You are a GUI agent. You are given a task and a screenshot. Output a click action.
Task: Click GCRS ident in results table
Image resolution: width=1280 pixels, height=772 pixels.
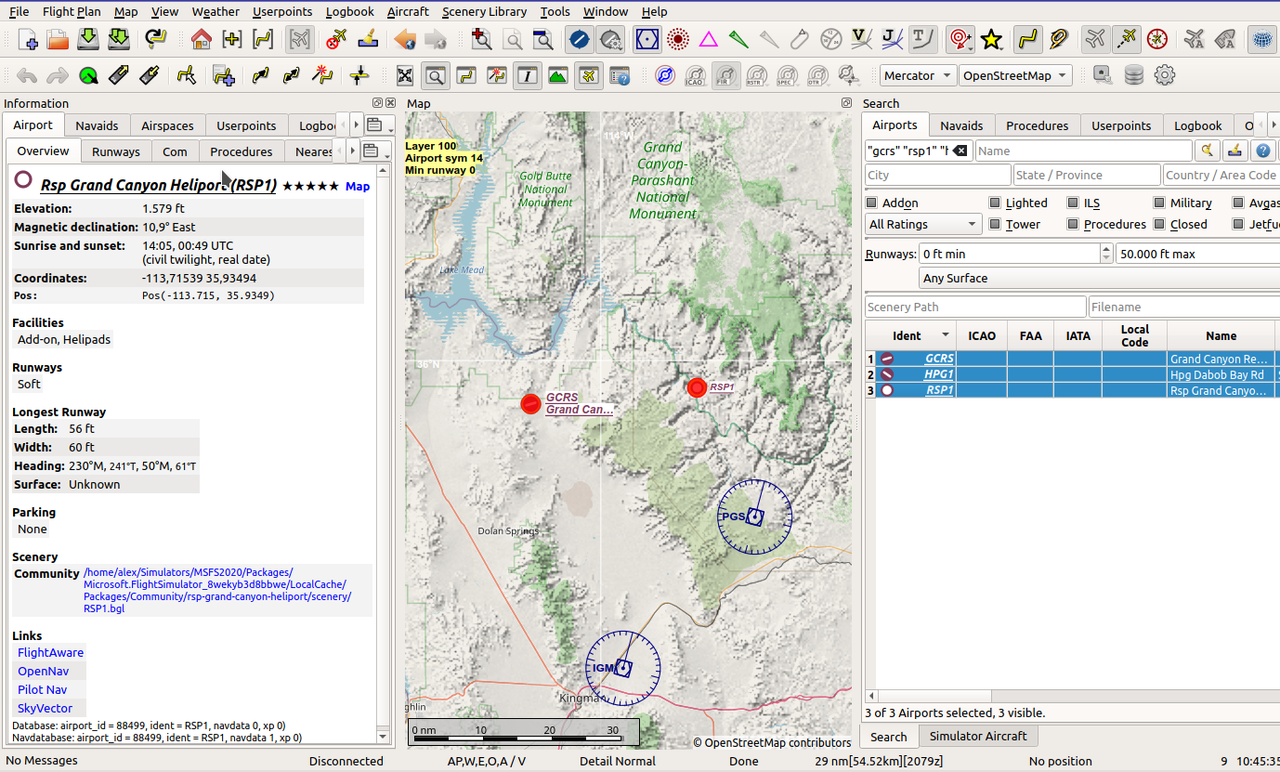(939, 359)
